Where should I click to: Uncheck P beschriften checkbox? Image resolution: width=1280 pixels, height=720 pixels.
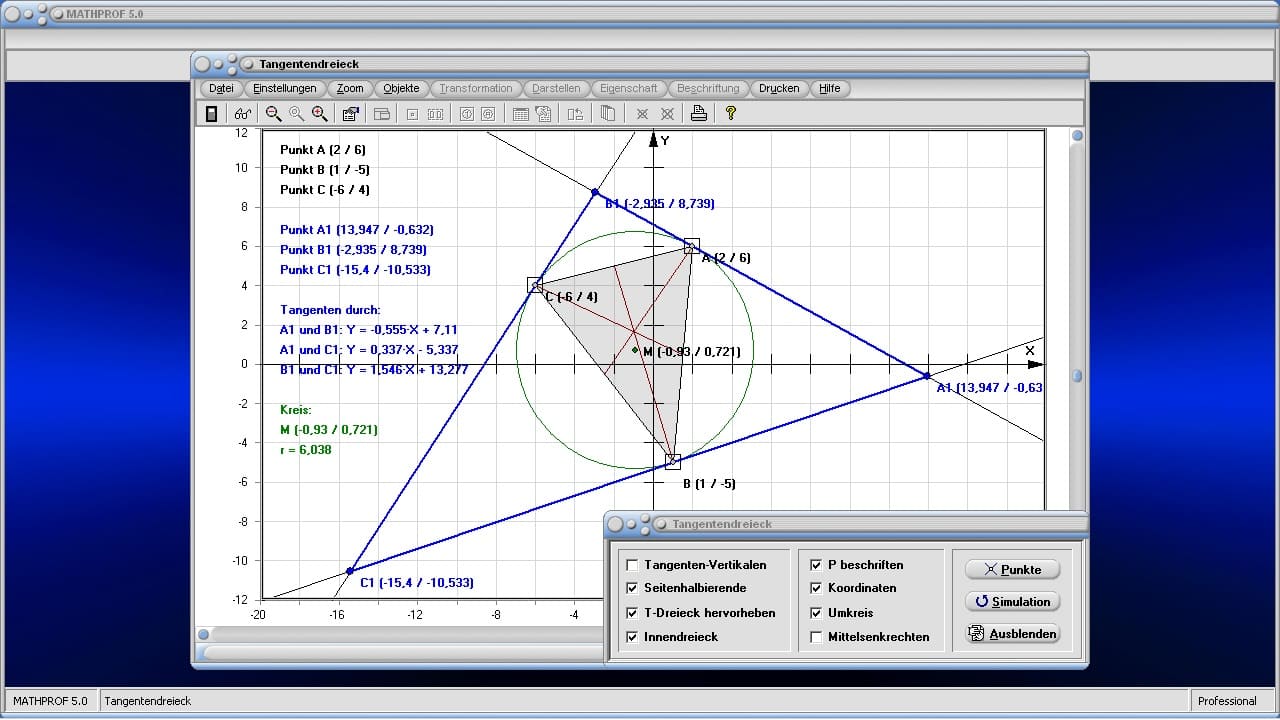(x=817, y=565)
